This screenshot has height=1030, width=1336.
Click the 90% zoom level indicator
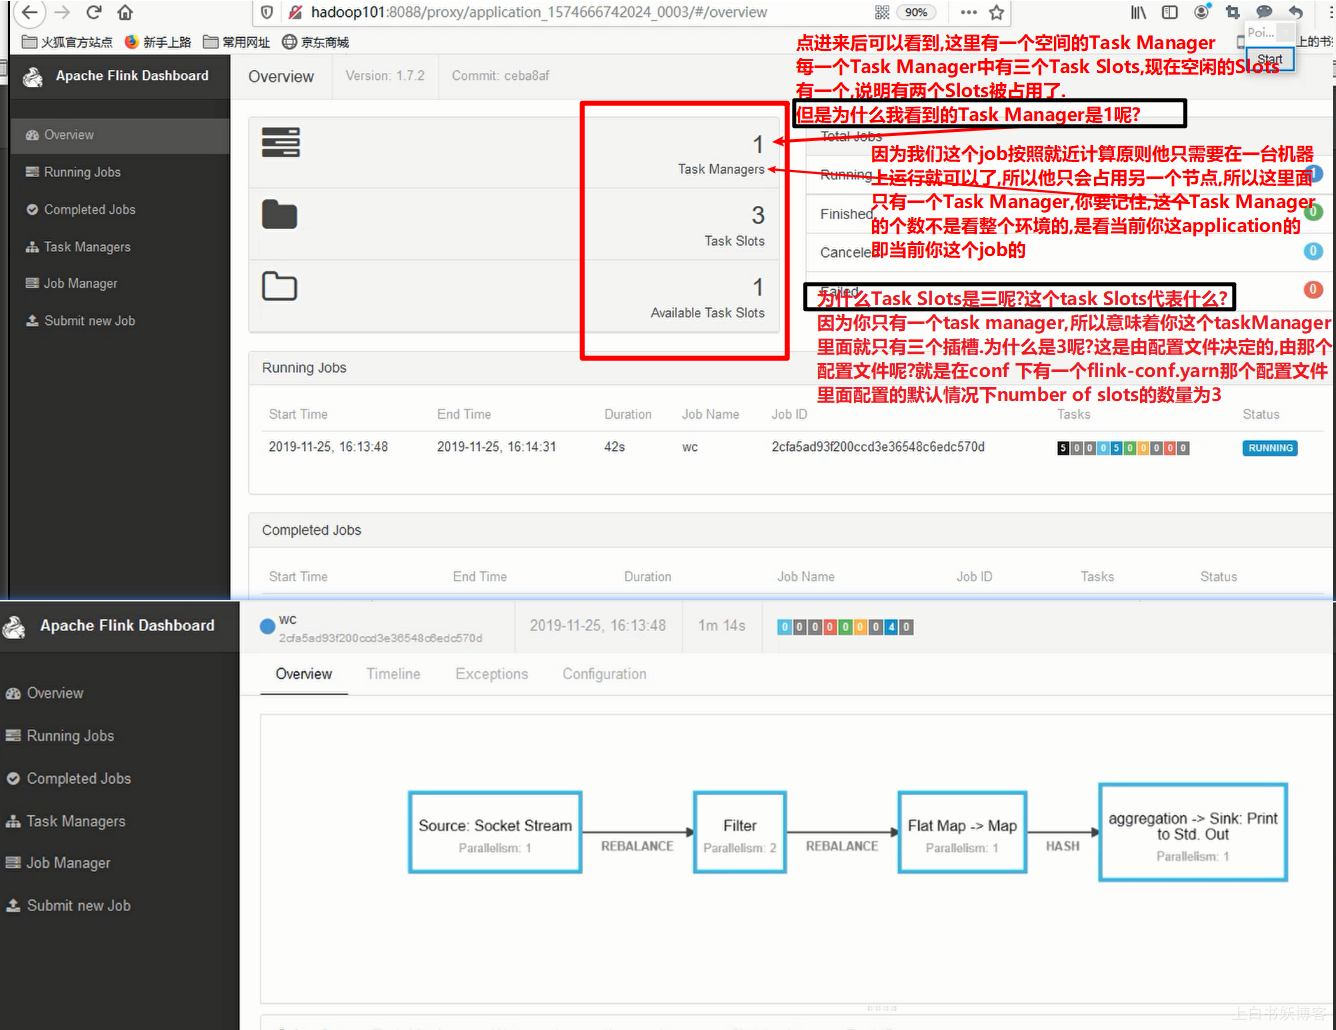[916, 12]
